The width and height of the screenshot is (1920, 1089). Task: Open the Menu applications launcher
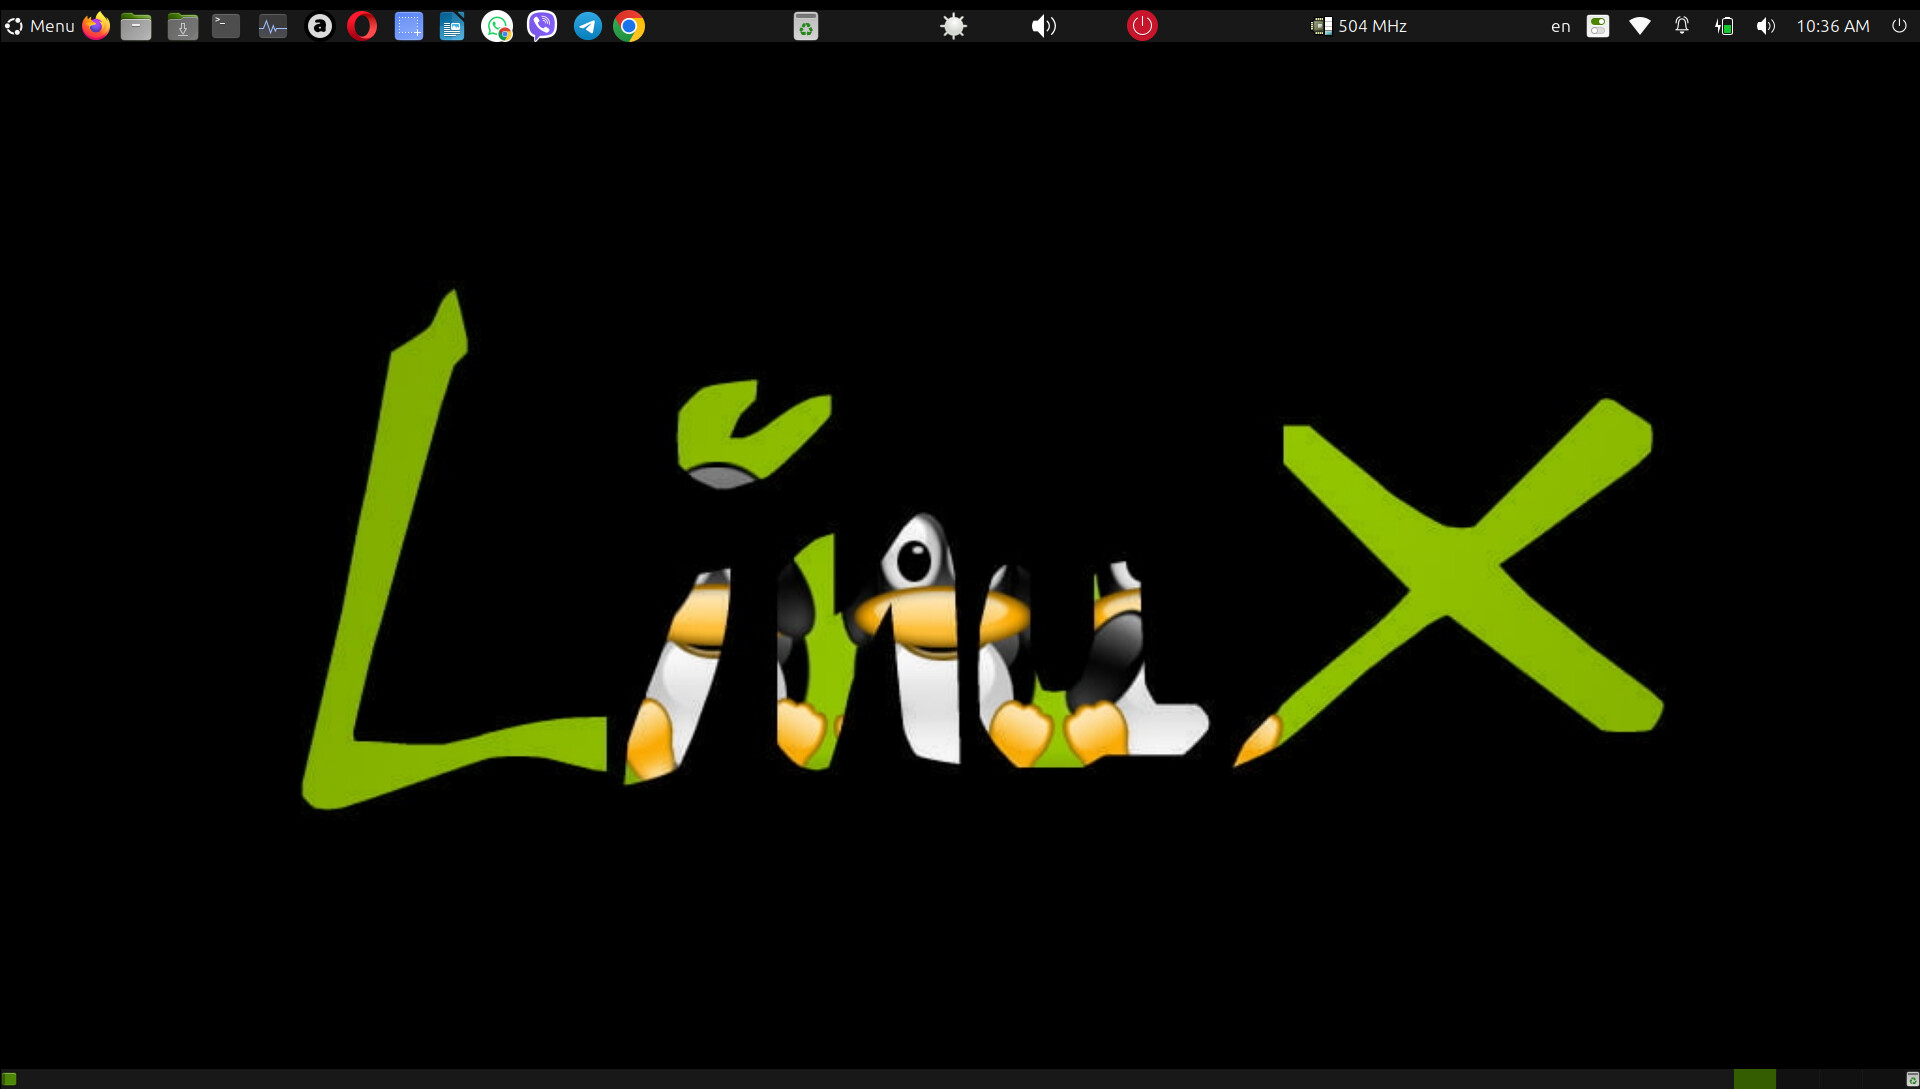pyautogui.click(x=40, y=26)
